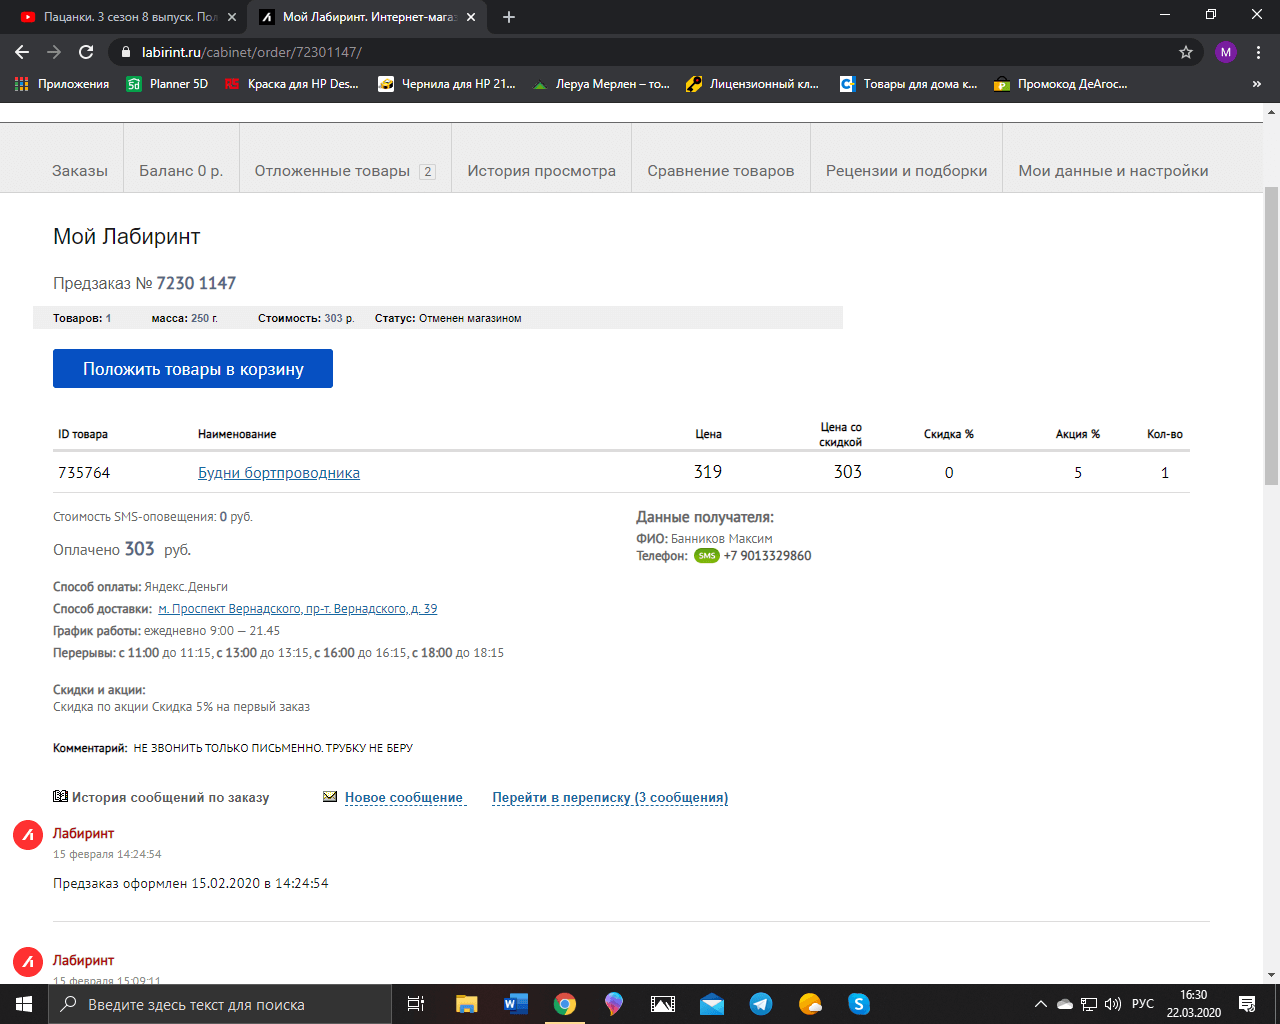Open Chrome three-dot menu
This screenshot has width=1280, height=1024.
(1258, 52)
